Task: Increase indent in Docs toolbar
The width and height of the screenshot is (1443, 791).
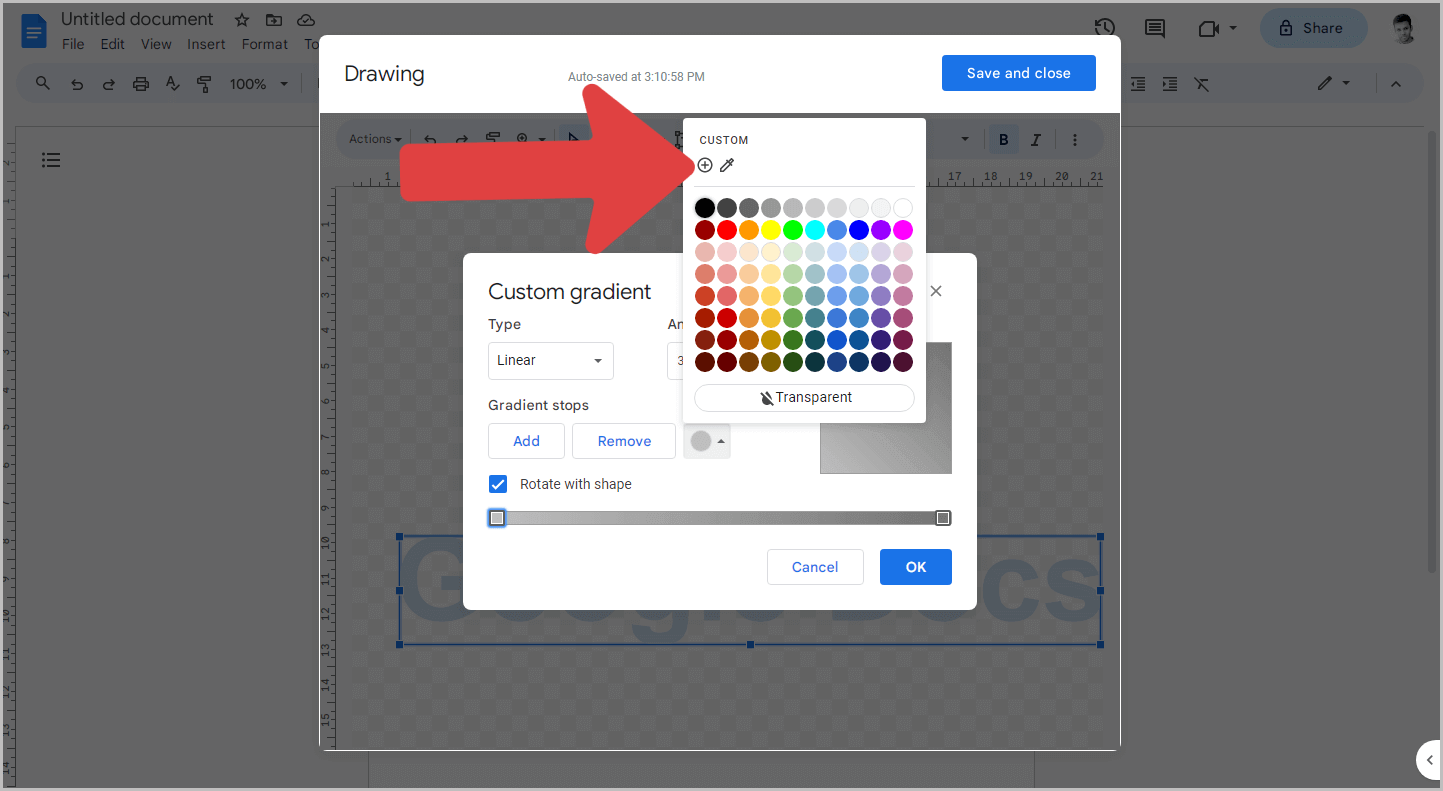Action: (x=1169, y=84)
